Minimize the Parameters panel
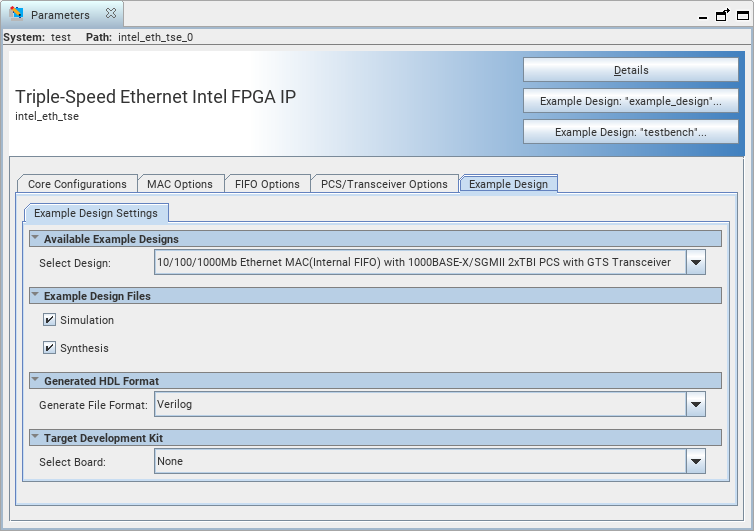This screenshot has width=754, height=531. point(702,15)
